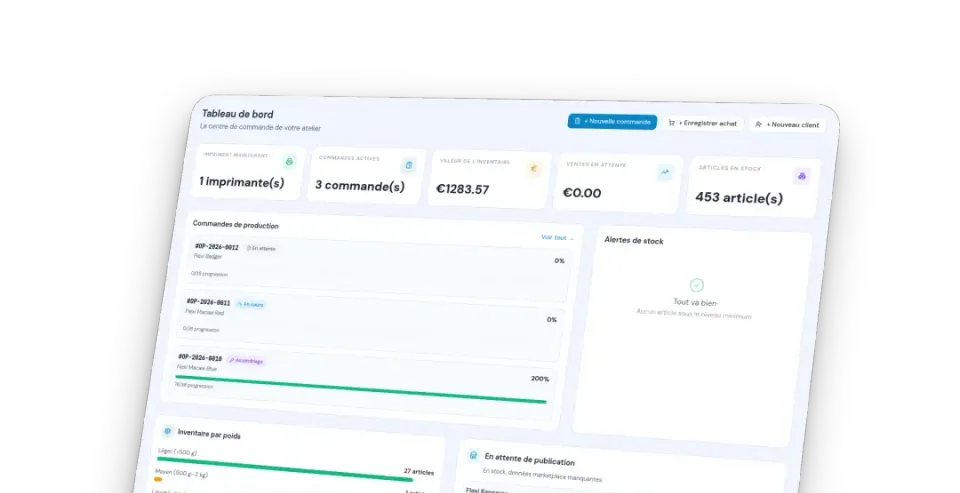The width and height of the screenshot is (960, 493).
Task: Click the Léger (<500 g) inventory bar
Action: pos(285,469)
